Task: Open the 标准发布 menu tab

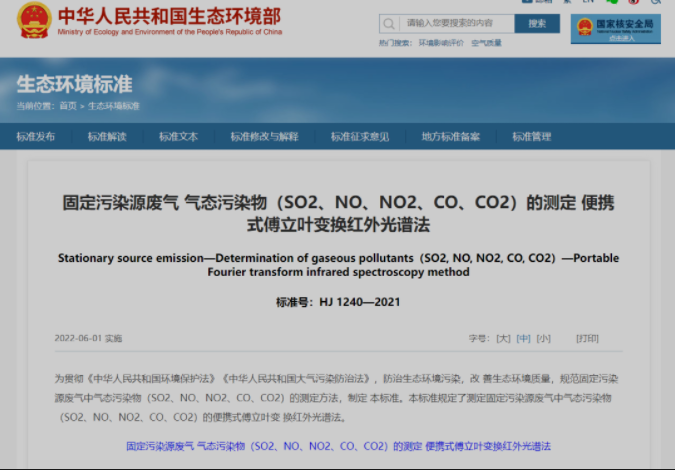Action: pos(35,137)
